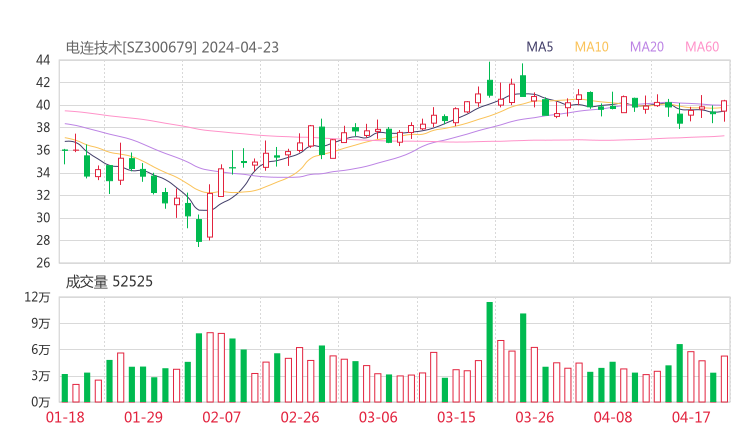Click the 02-26 date label
Viewport: 740px width, 440px height.
[x=300, y=417]
